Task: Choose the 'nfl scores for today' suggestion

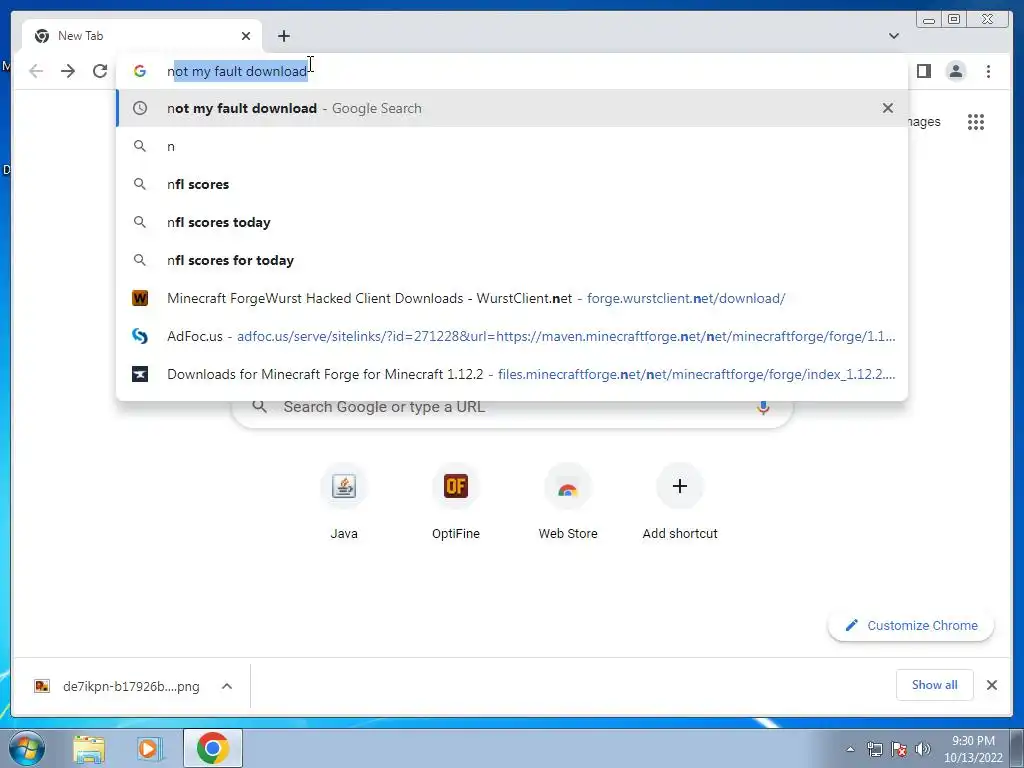Action: coord(512,260)
